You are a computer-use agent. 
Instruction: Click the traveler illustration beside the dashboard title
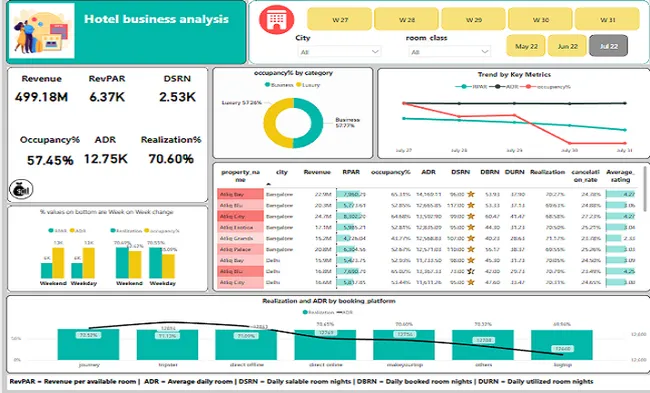(x=42, y=31)
